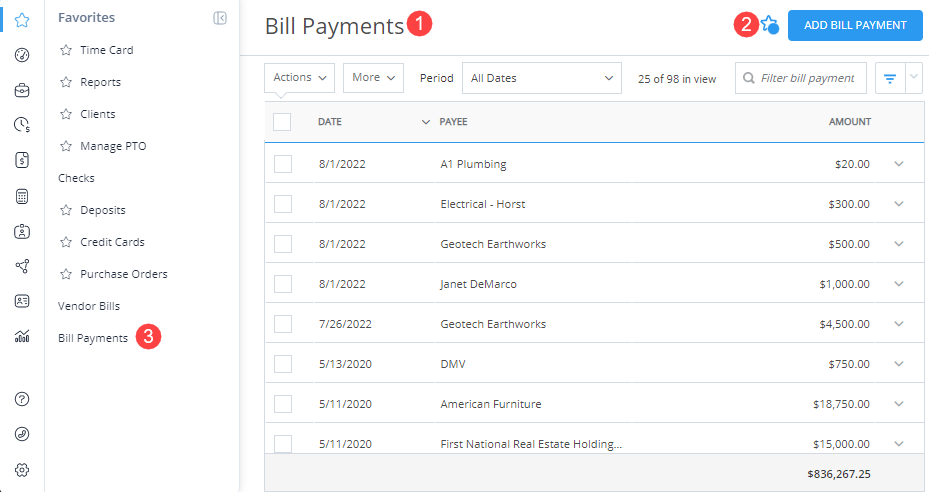Open the Human Resources badge icon
The width and height of the screenshot is (929, 492).
(22, 231)
